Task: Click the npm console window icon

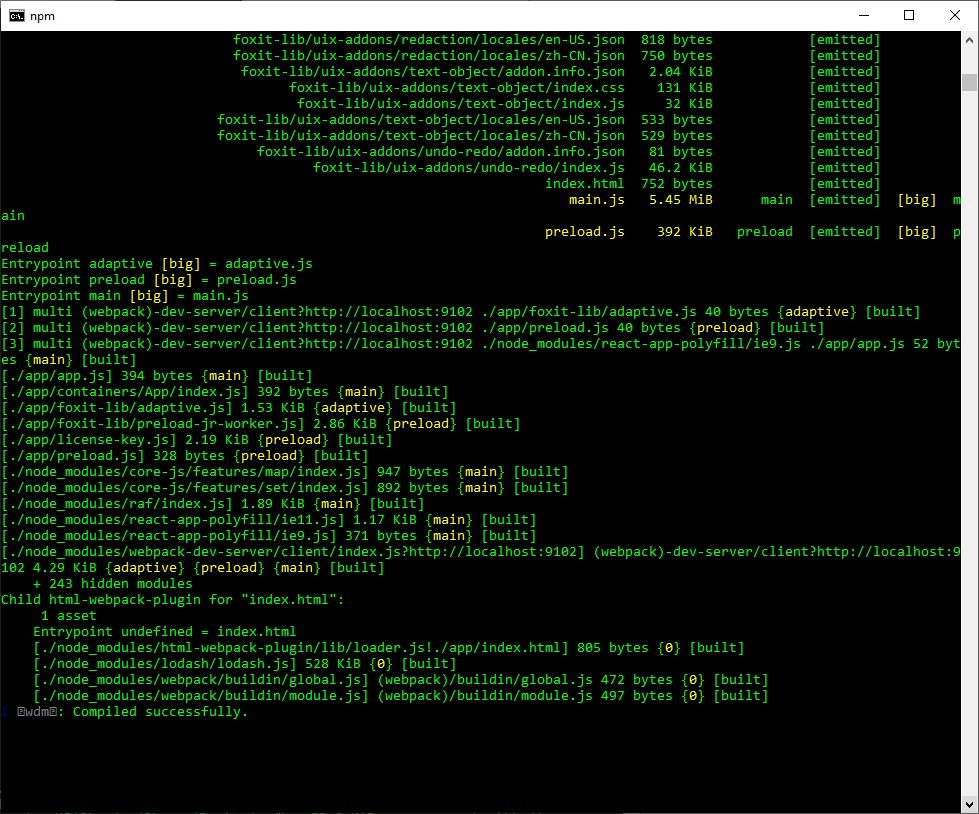Action: click(16, 16)
